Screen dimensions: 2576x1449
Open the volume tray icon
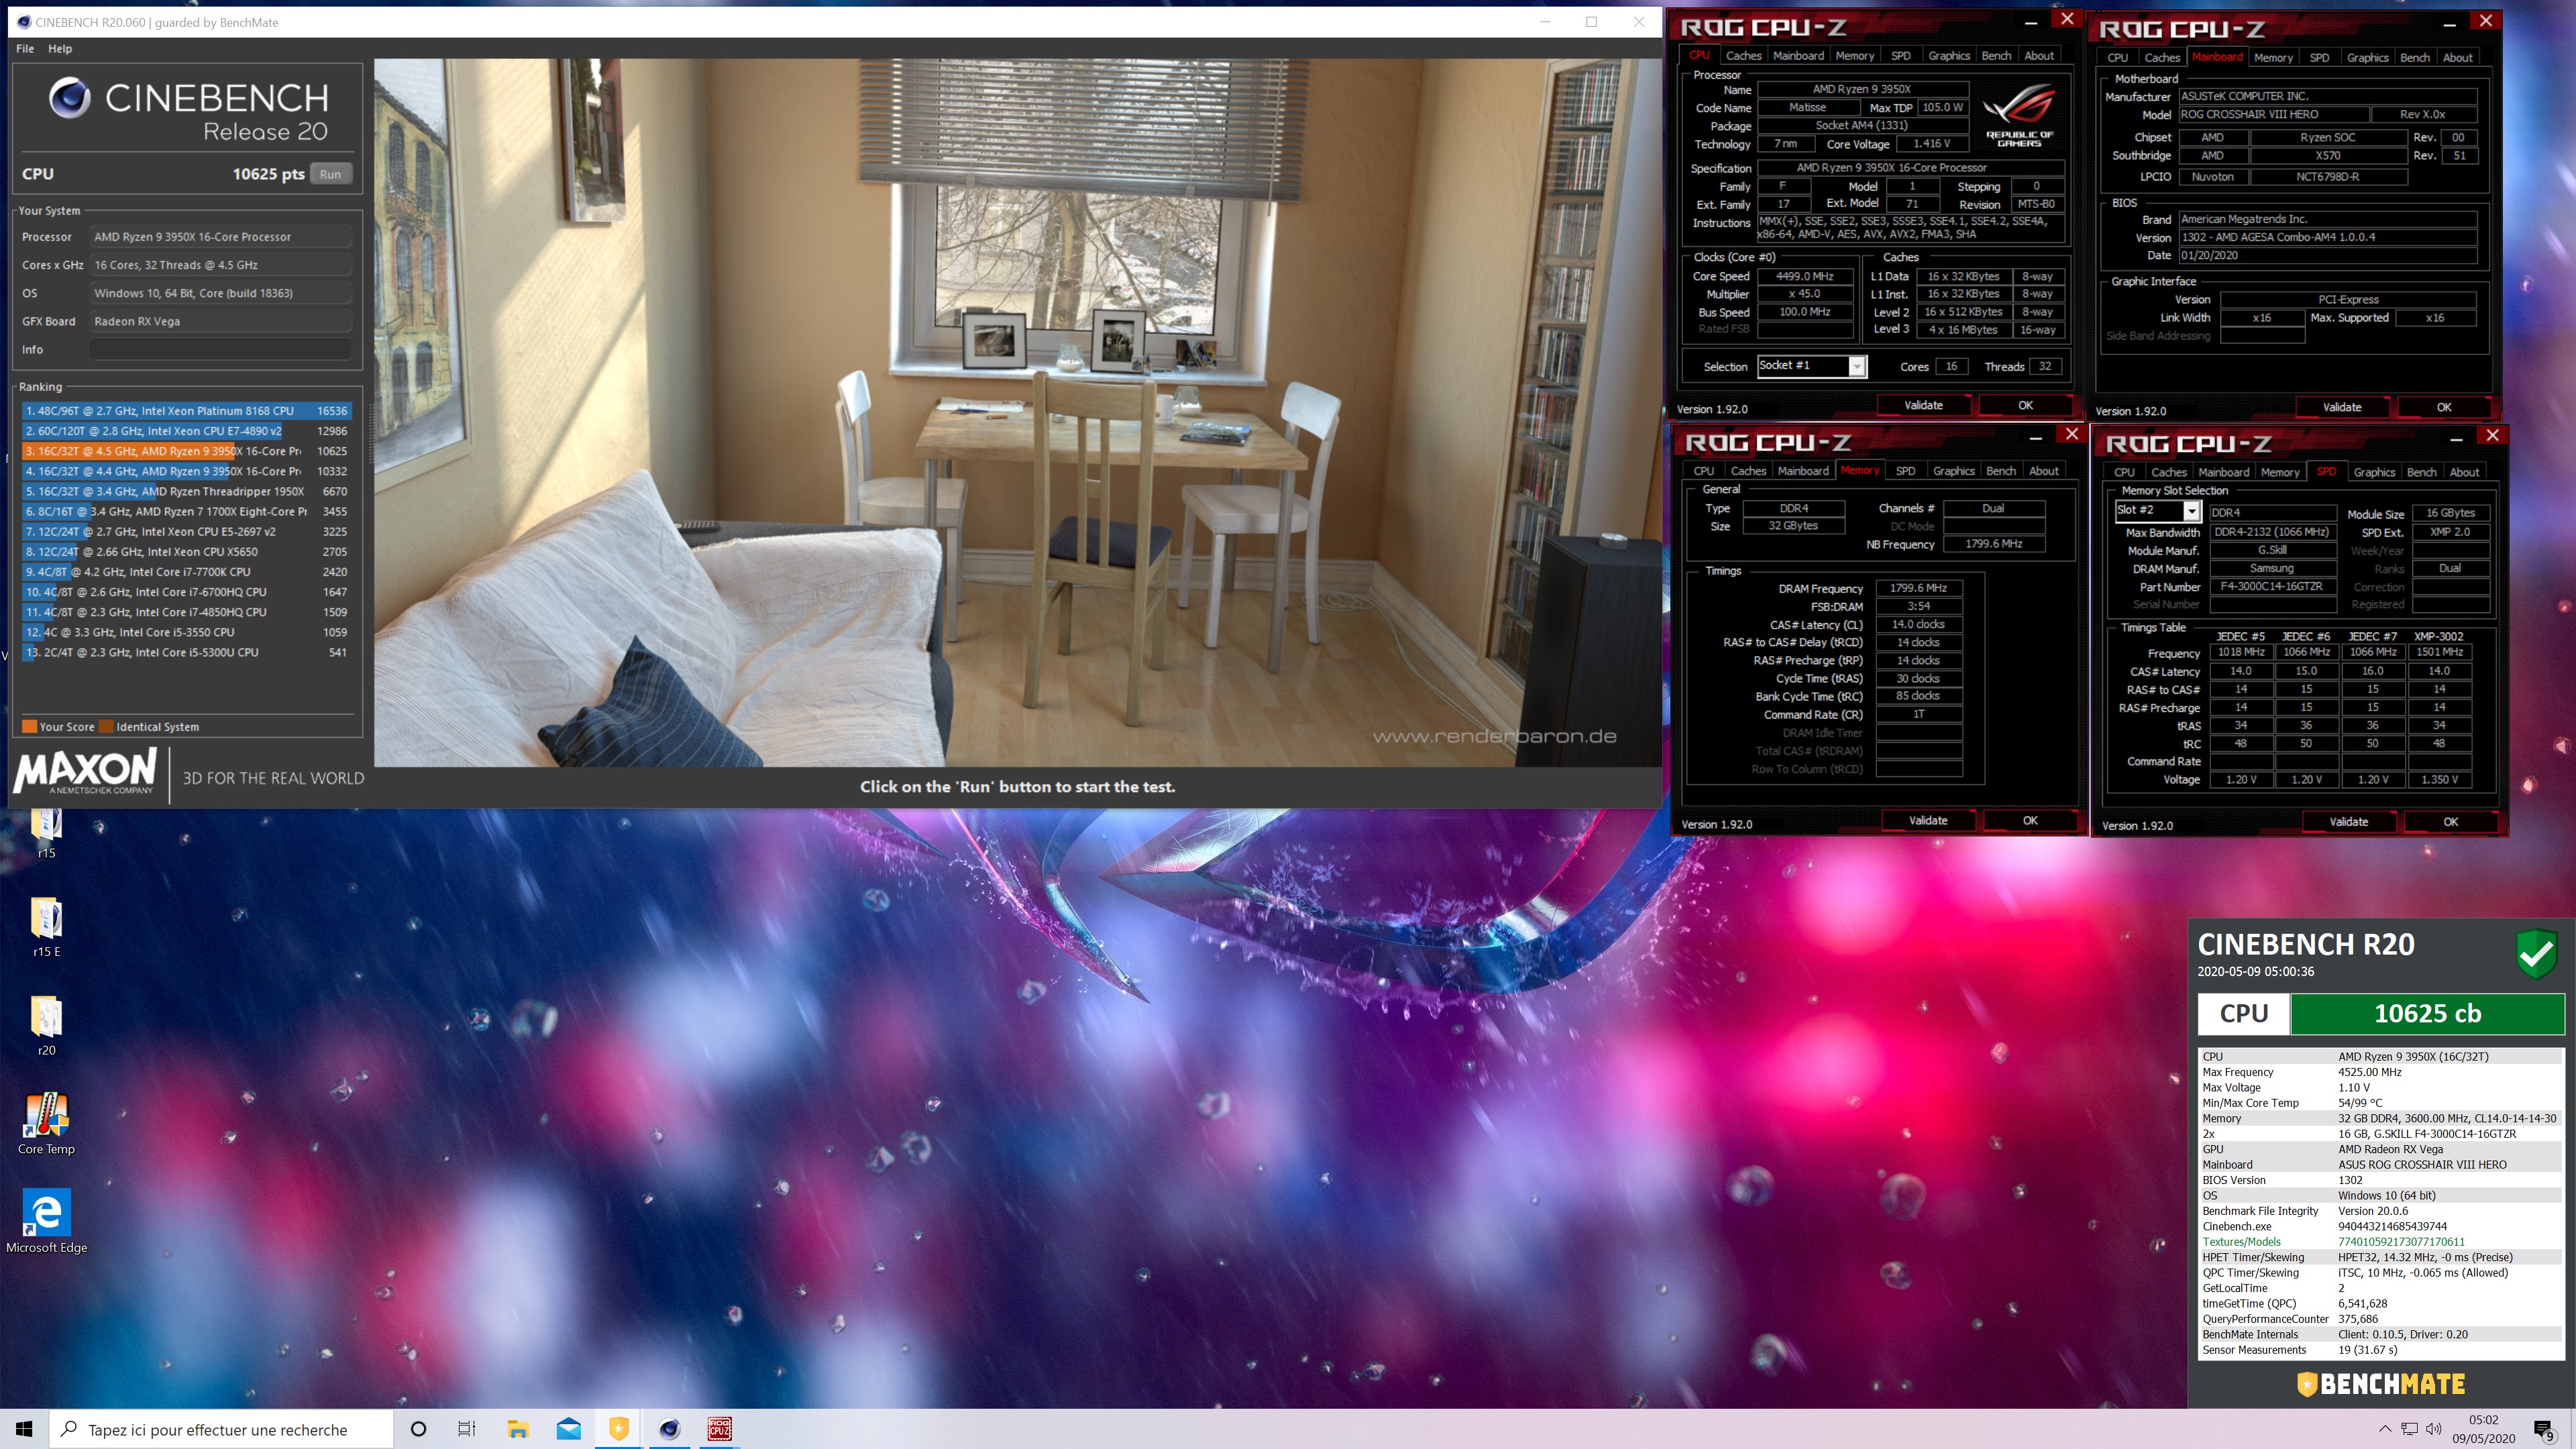point(2433,1429)
